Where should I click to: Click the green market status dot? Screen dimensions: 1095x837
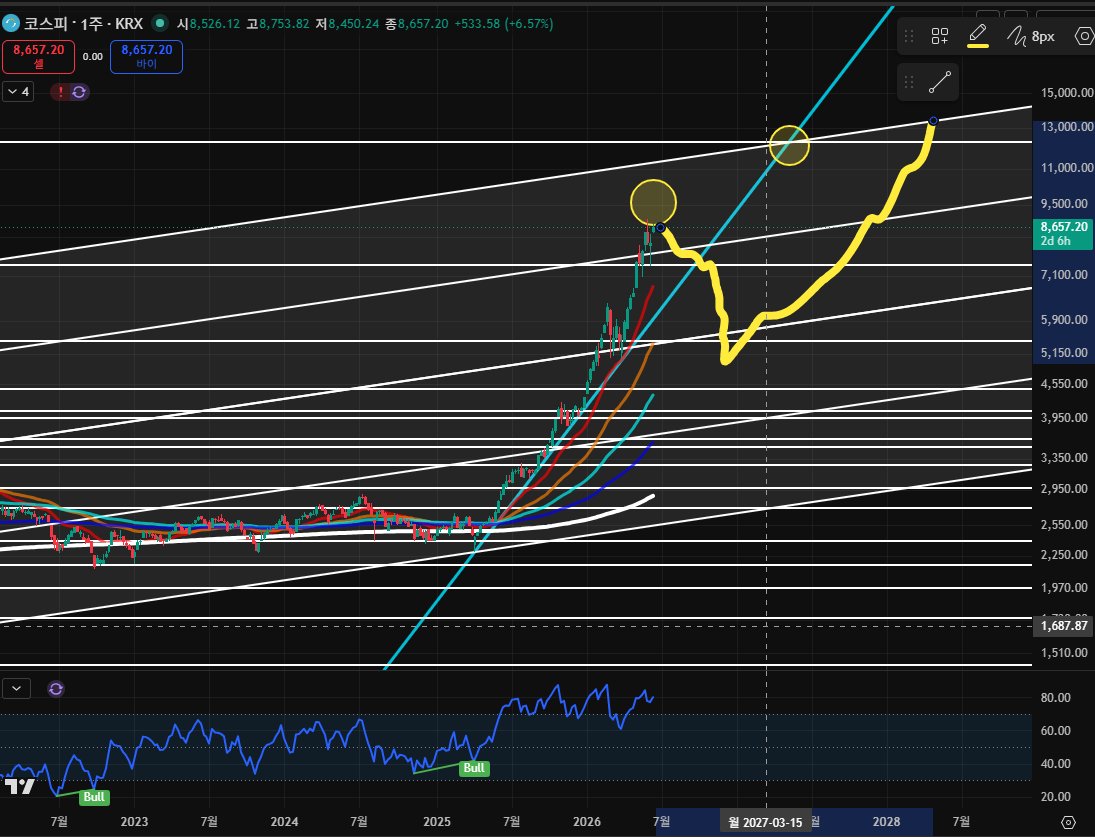coord(160,24)
